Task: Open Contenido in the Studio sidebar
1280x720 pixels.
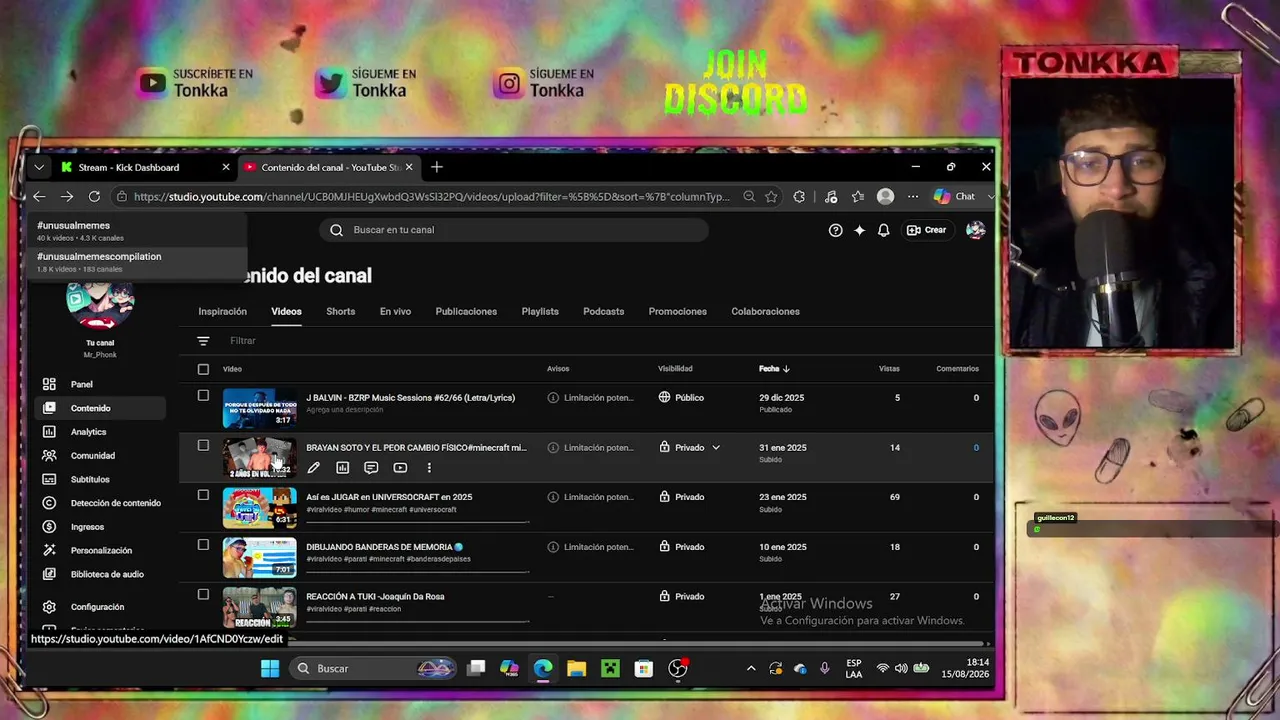Action: tap(100, 408)
